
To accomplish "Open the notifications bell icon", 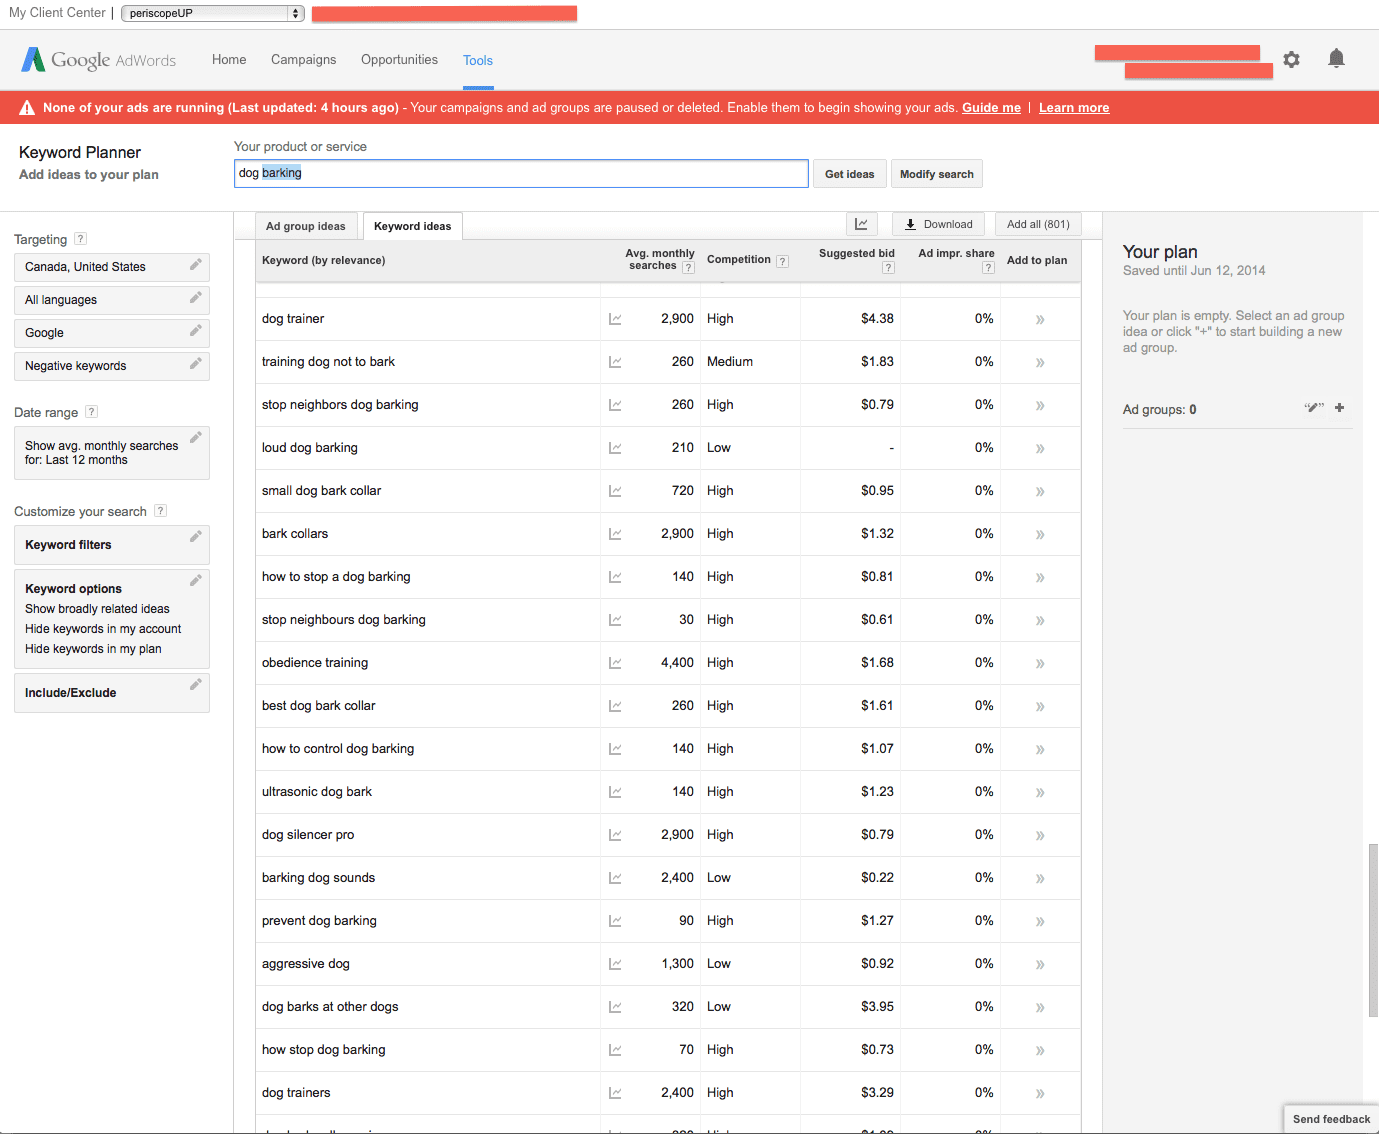I will pos(1336,59).
